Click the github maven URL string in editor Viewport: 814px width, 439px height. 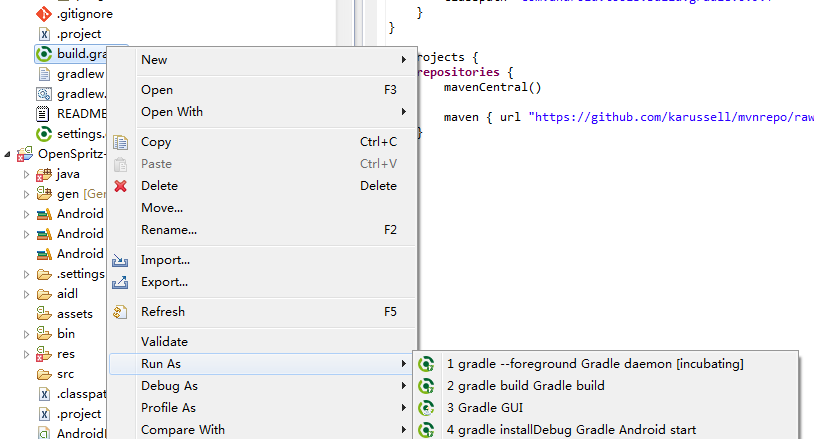(x=670, y=117)
